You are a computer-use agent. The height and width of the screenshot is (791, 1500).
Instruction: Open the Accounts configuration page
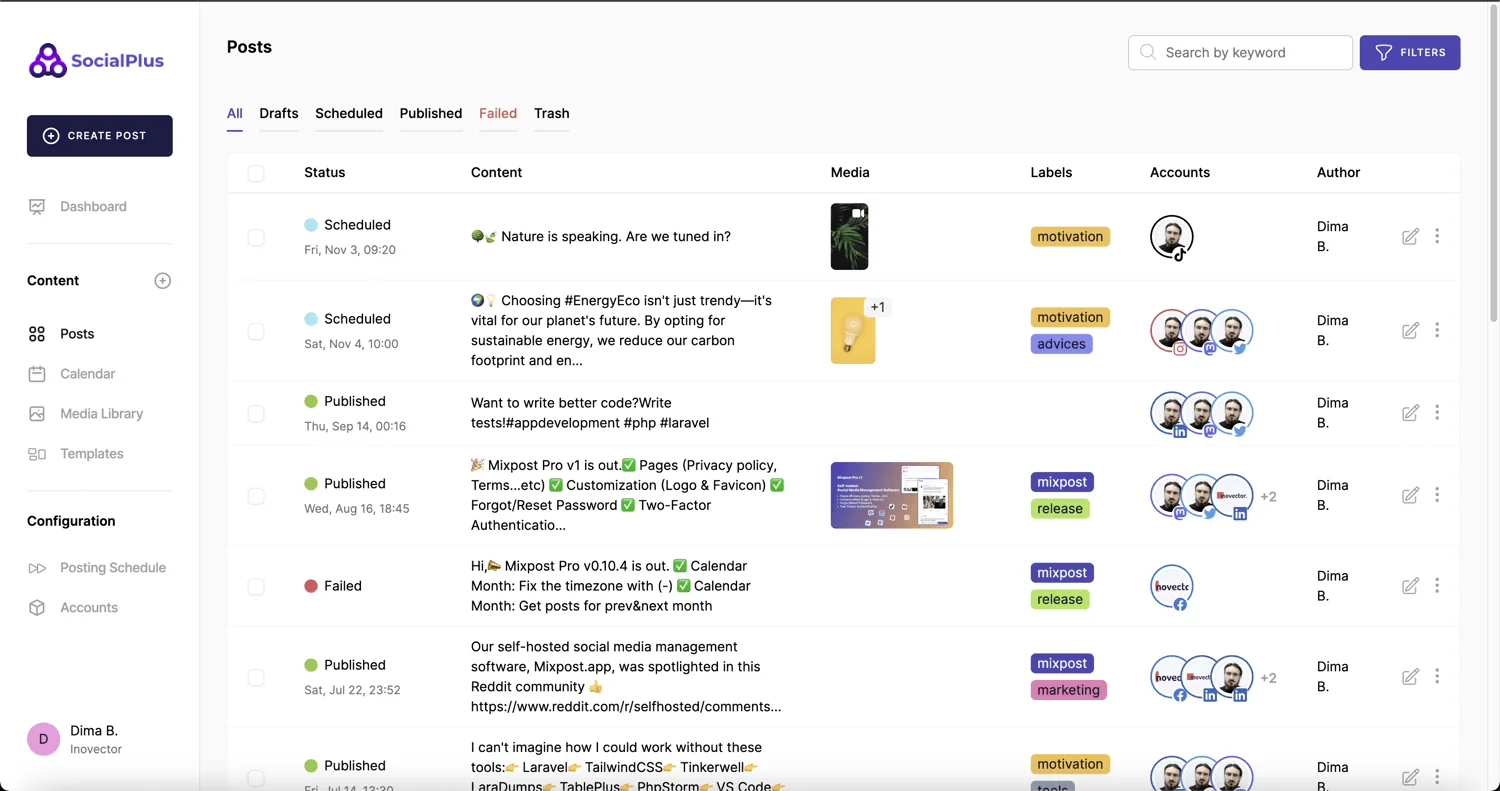pyautogui.click(x=89, y=607)
